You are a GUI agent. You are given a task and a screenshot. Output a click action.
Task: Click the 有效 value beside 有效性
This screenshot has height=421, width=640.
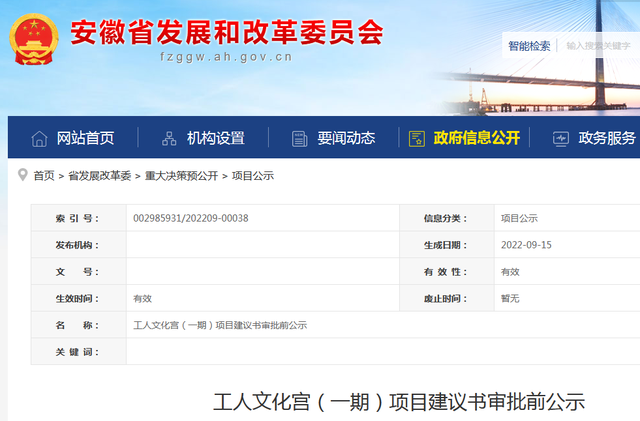click(x=510, y=272)
